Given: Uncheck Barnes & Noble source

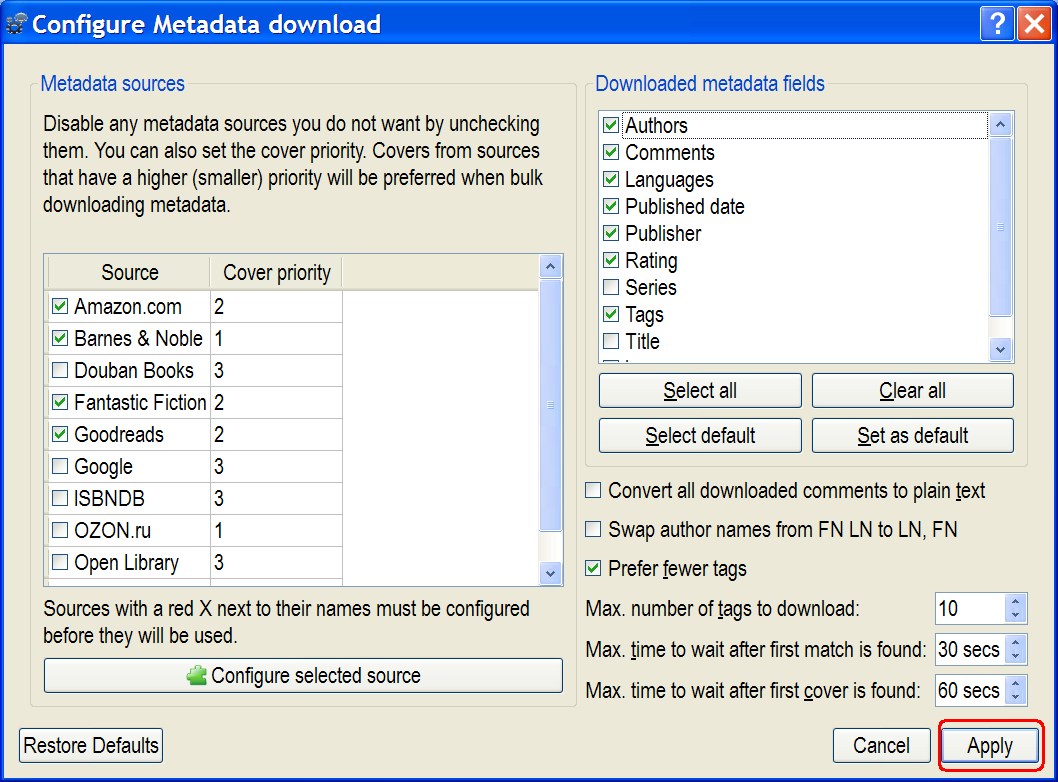Looking at the screenshot, I should tap(60, 338).
